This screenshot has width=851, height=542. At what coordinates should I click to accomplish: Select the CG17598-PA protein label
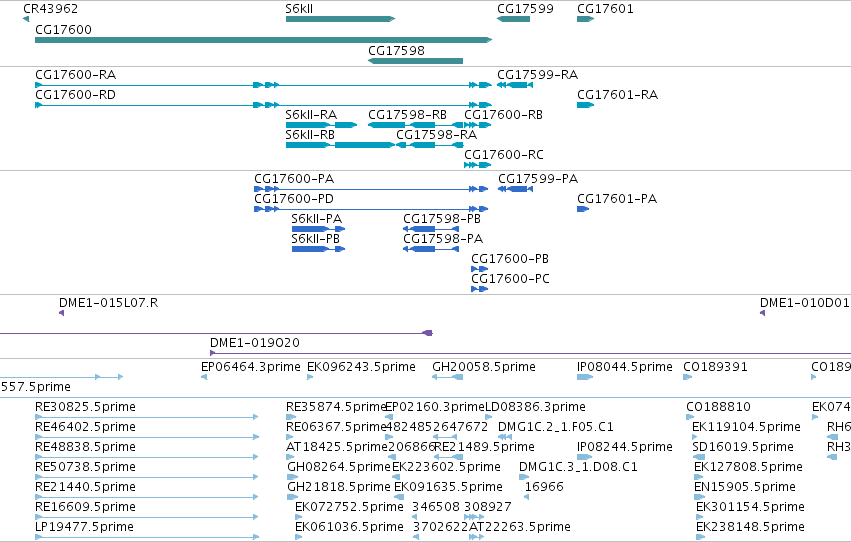pos(443,239)
